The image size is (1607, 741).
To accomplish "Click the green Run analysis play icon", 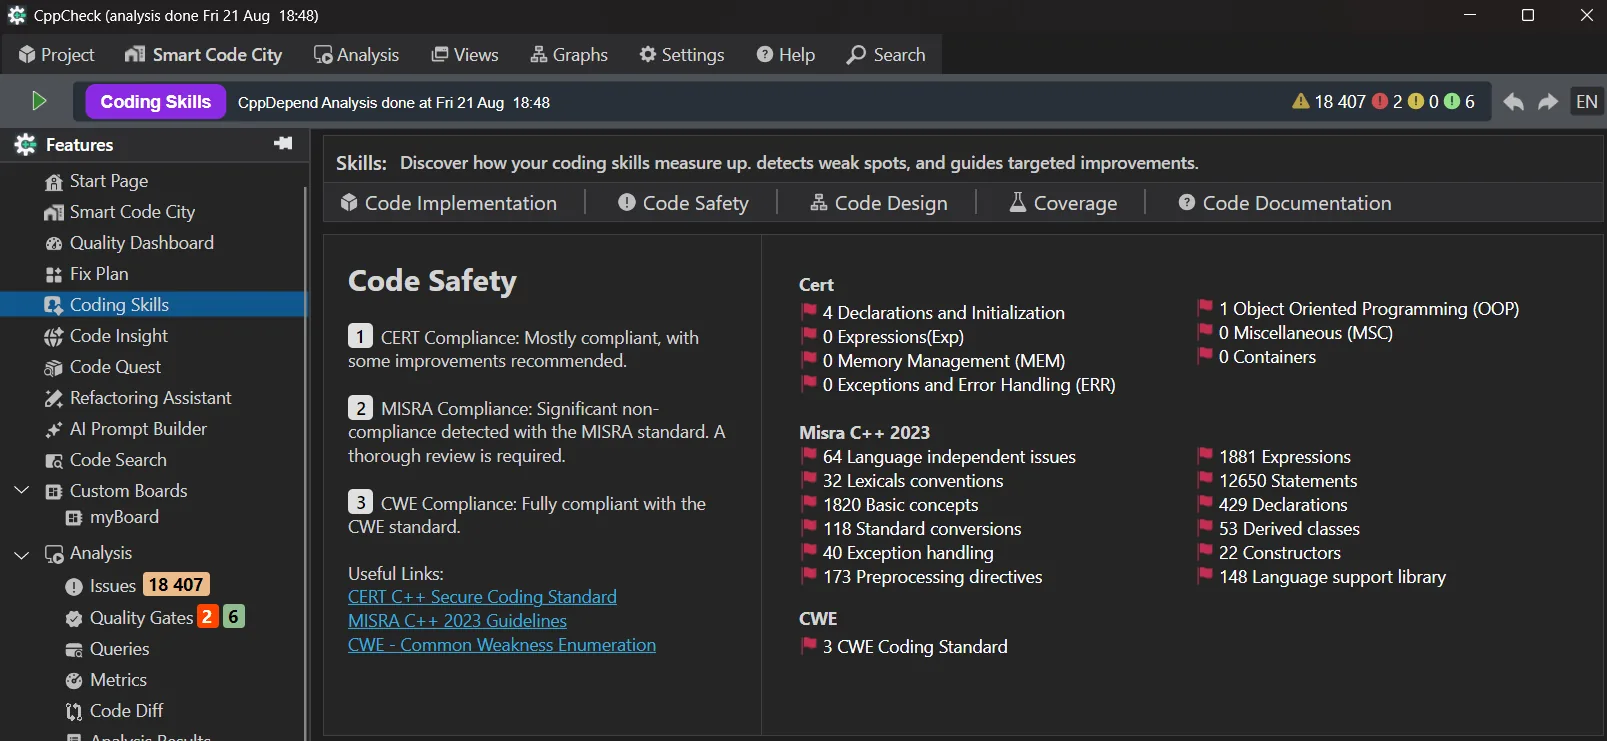I will click(x=39, y=101).
